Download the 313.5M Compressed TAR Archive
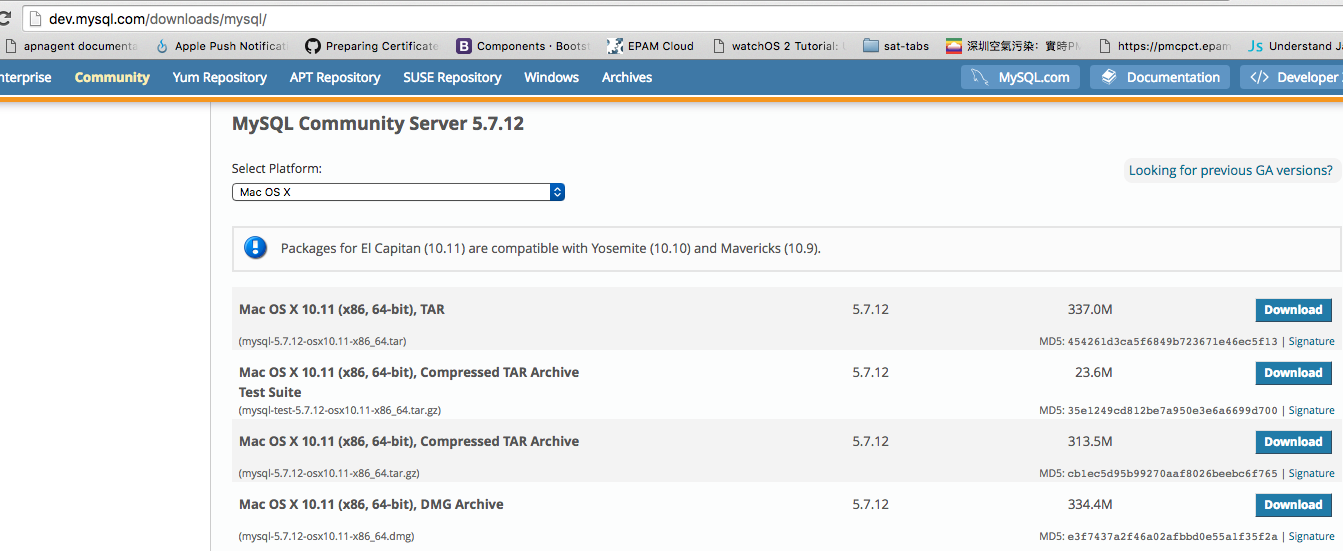The image size is (1343, 551). tap(1293, 442)
